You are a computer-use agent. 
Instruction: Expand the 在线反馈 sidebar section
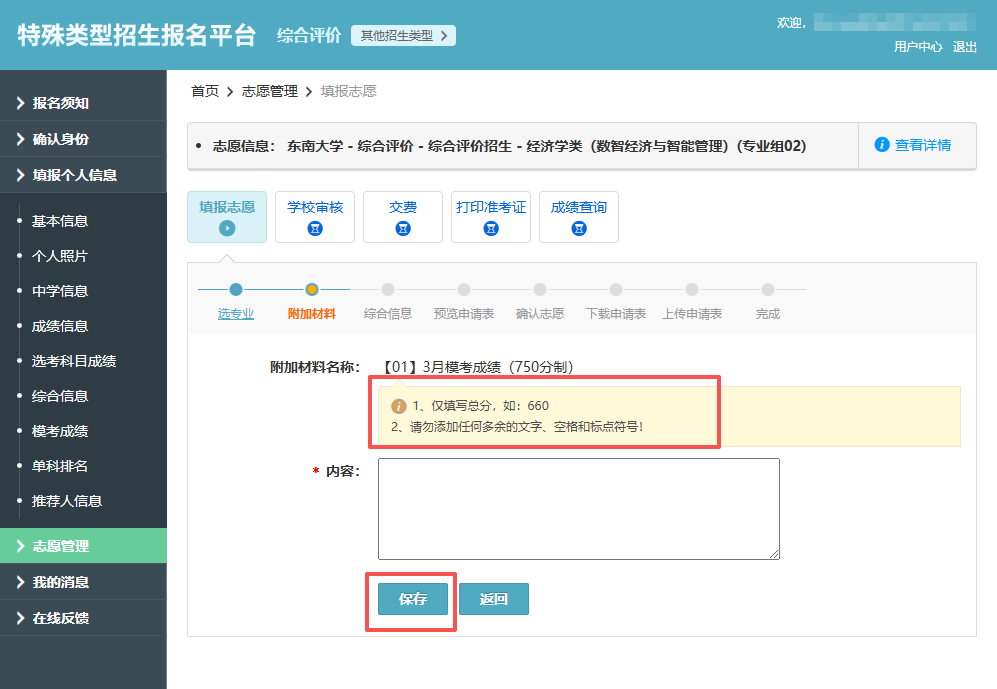83,618
